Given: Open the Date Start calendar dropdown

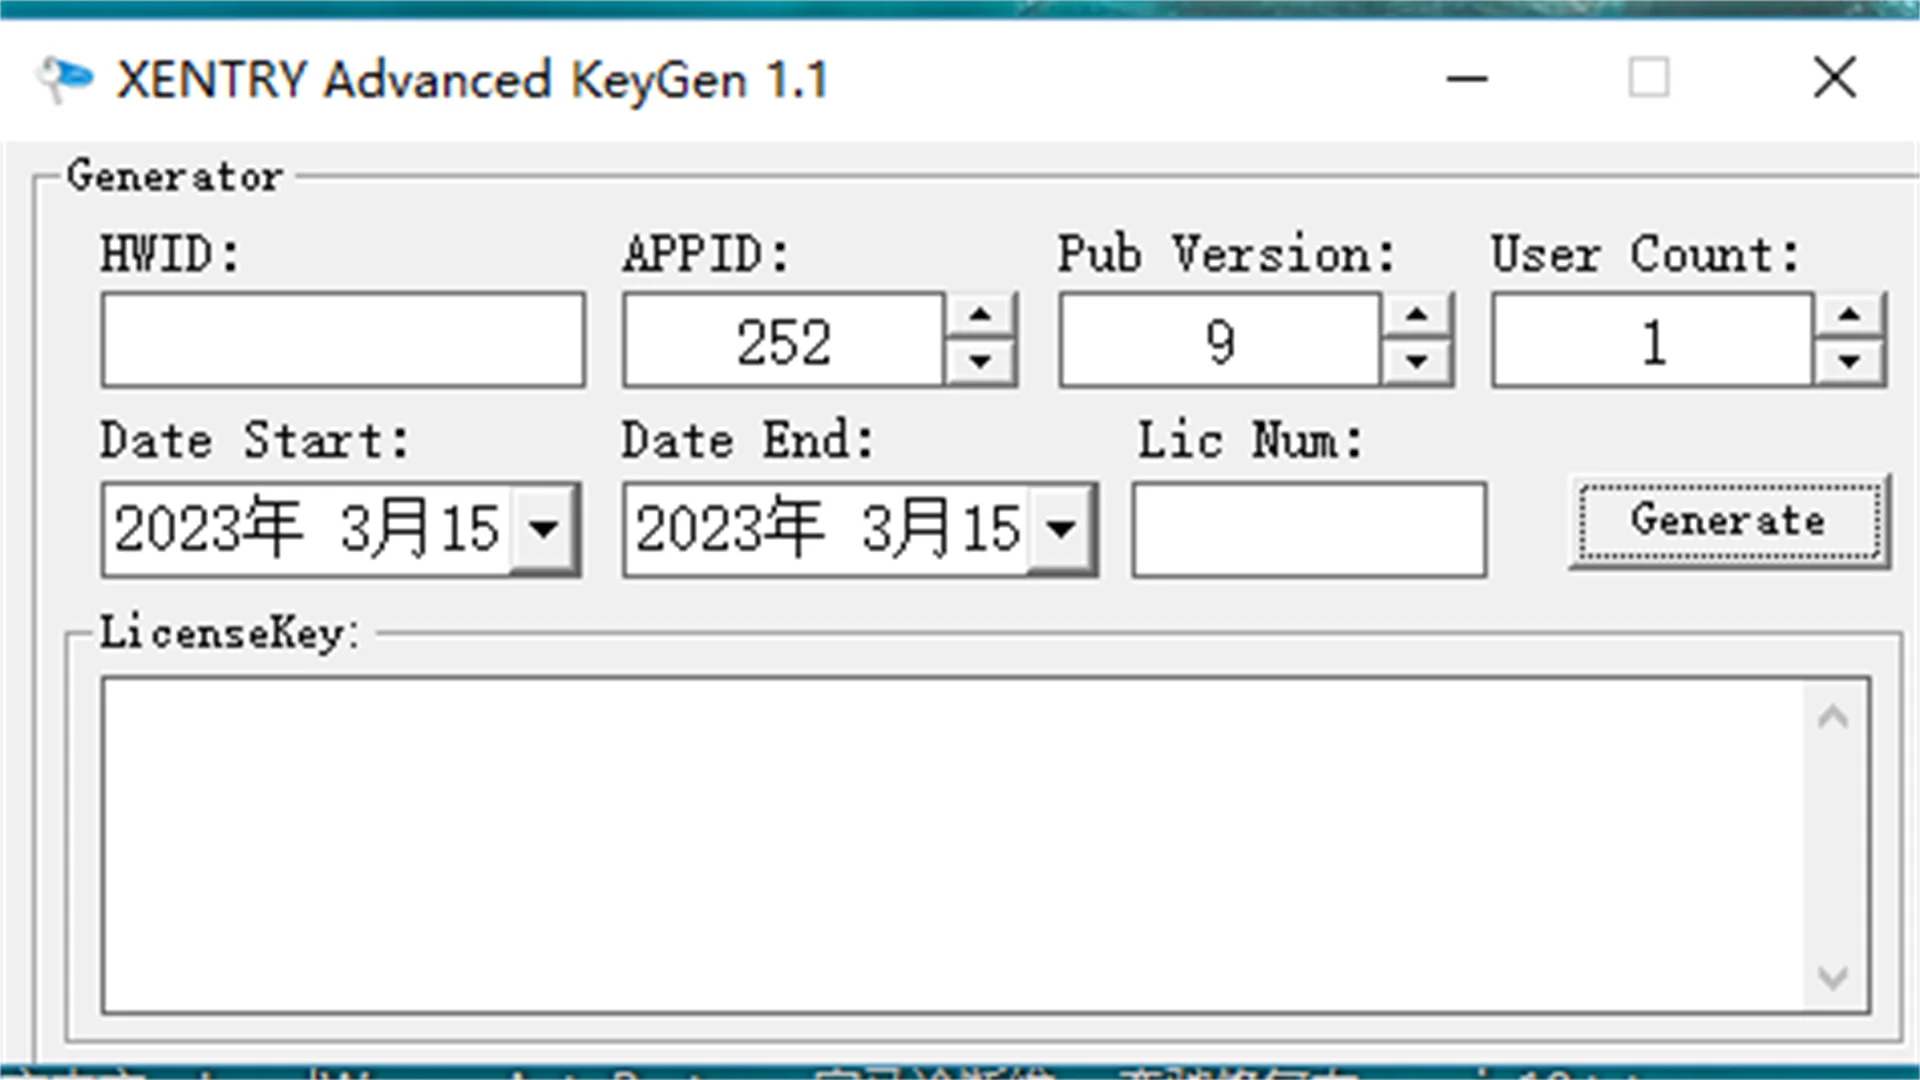Looking at the screenshot, I should (543, 529).
